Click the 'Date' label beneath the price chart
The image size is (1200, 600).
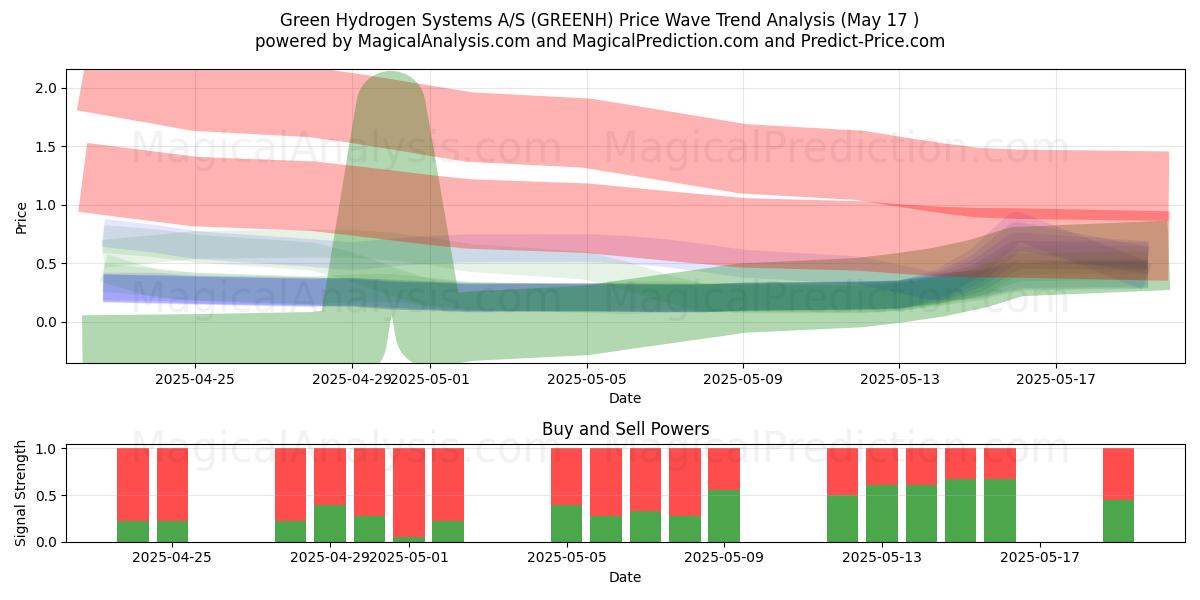tap(625, 398)
